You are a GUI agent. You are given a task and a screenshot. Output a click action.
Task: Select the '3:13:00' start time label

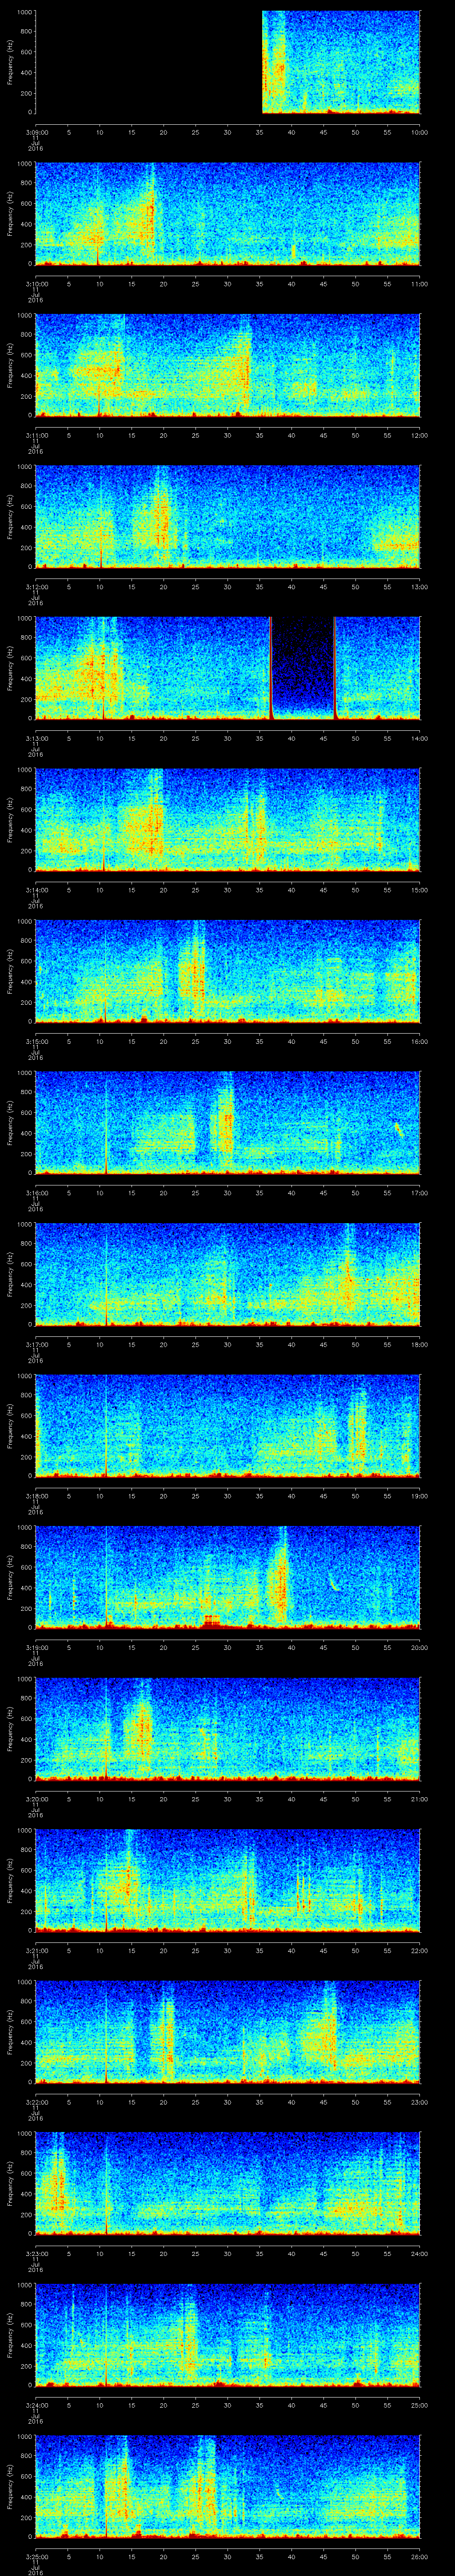coord(36,738)
